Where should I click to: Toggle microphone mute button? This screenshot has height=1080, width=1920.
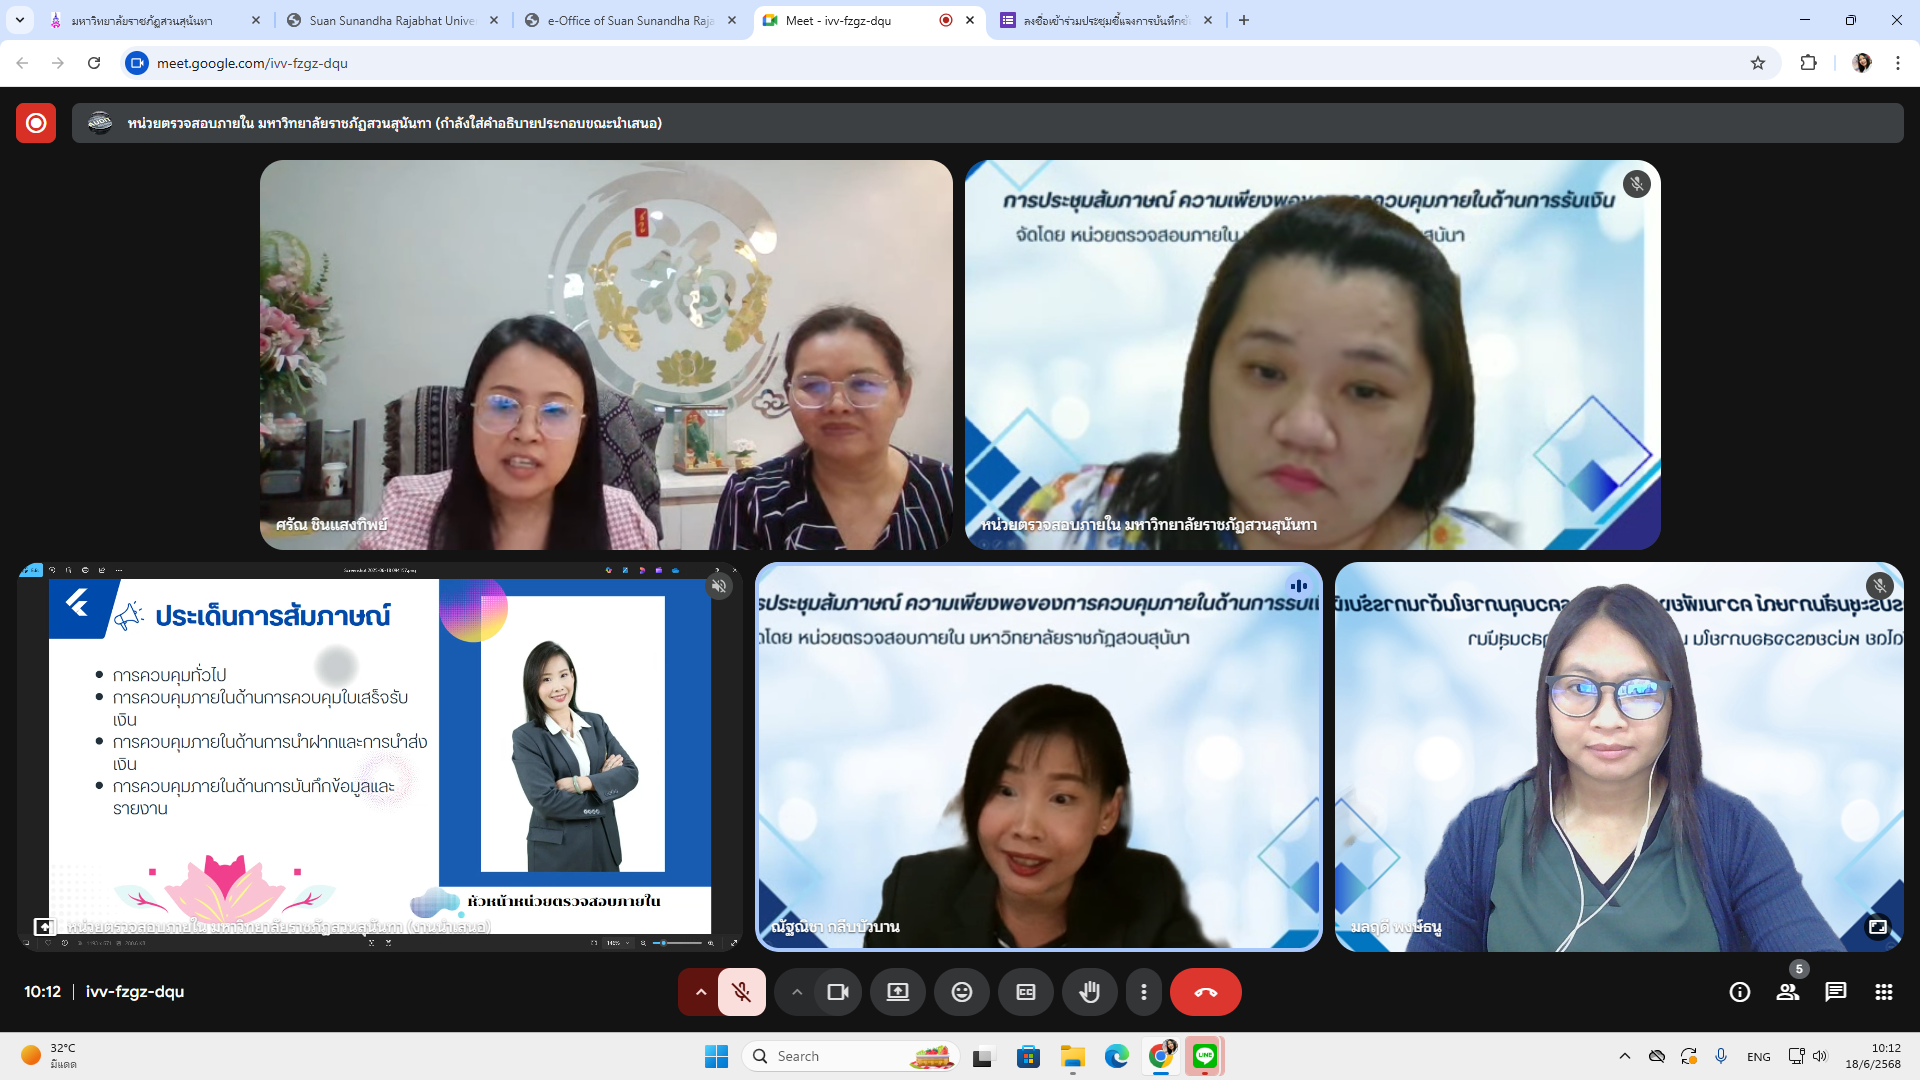(741, 992)
